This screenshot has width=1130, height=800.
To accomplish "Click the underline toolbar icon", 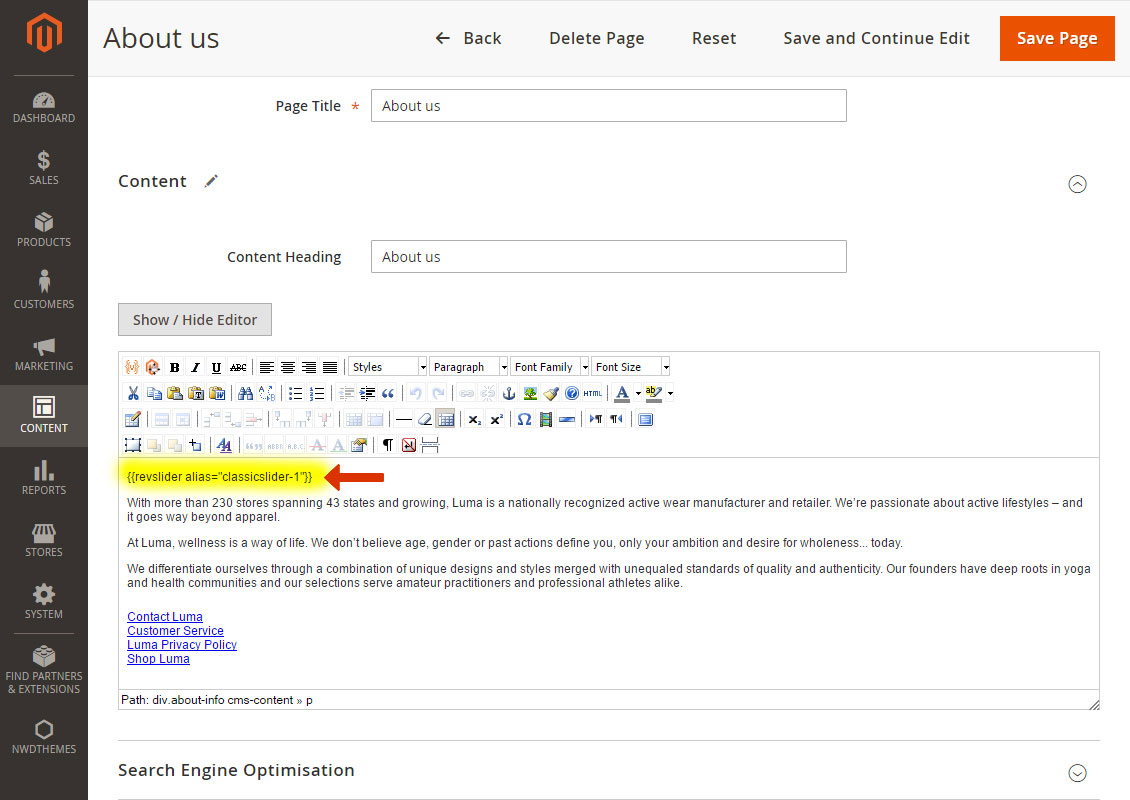I will [216, 368].
